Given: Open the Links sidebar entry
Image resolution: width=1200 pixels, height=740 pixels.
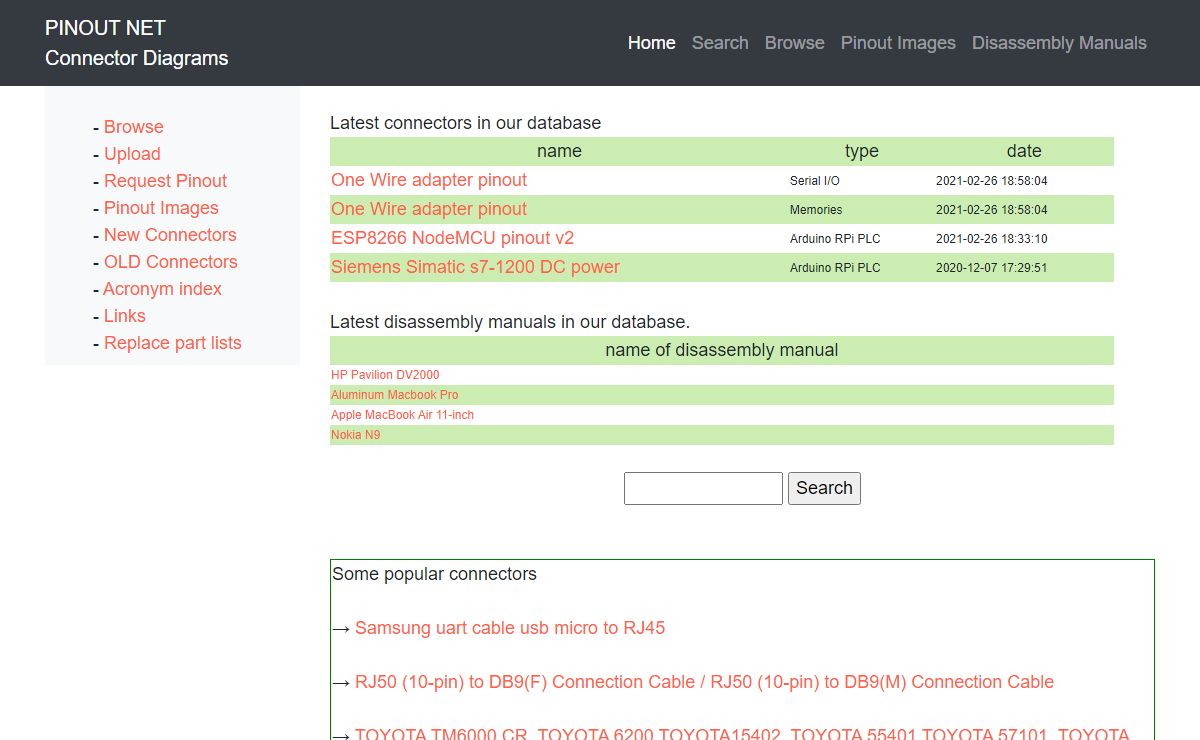Looking at the screenshot, I should [125, 316].
